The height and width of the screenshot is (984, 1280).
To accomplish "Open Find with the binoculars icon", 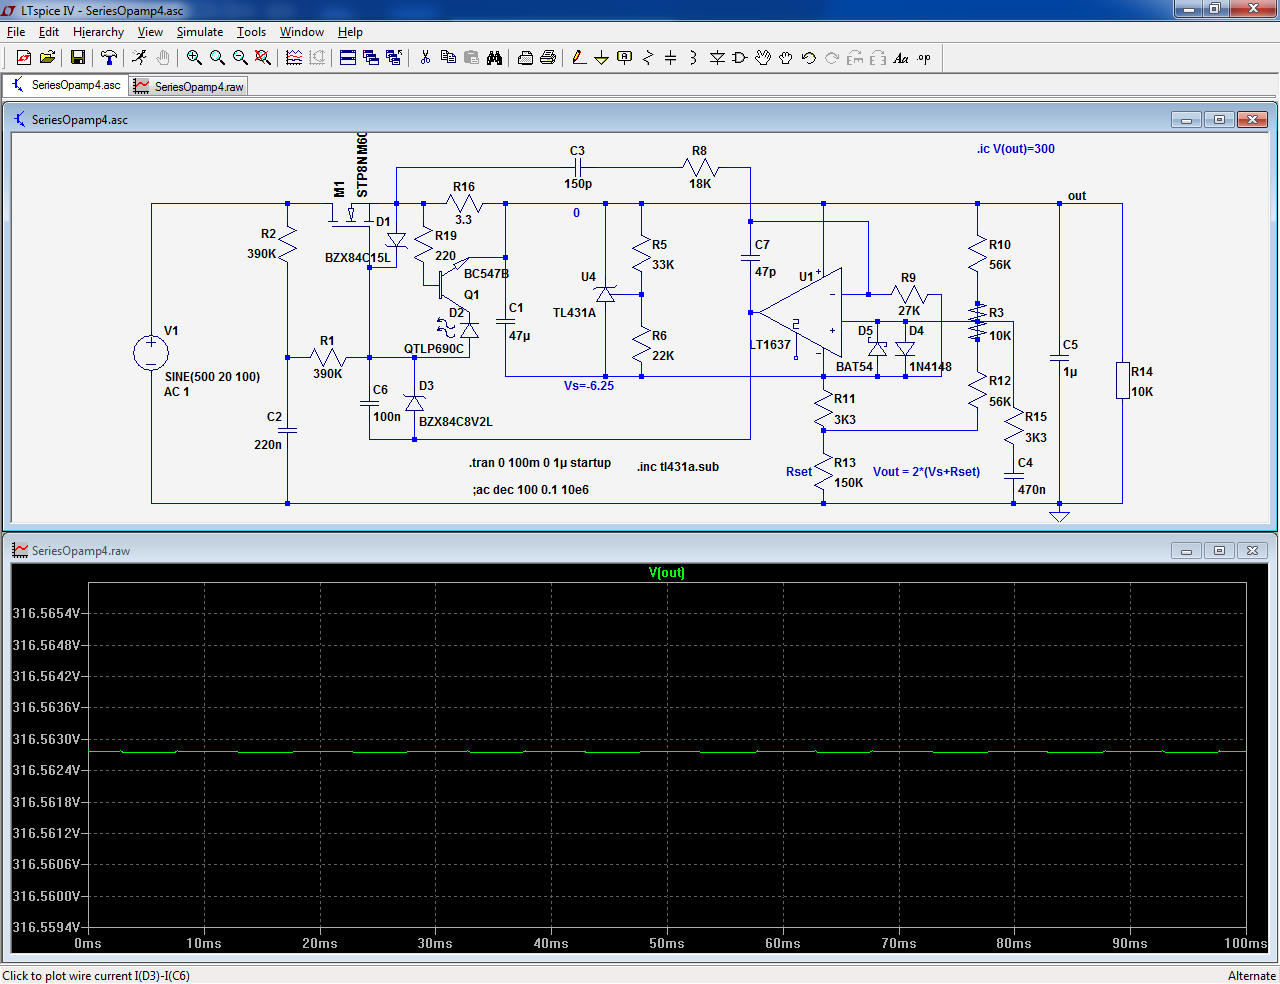I will [x=494, y=58].
